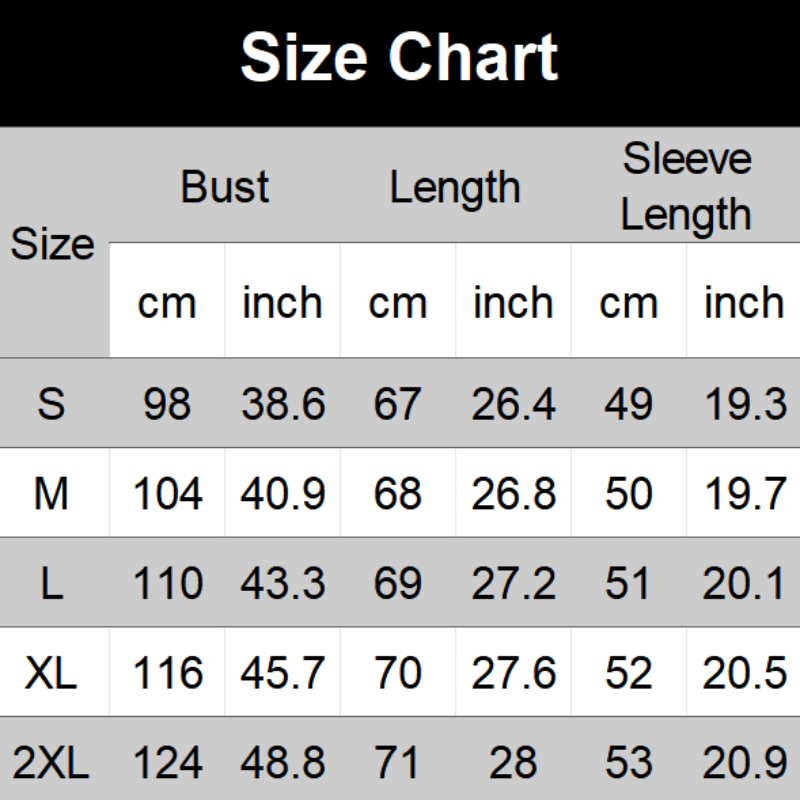This screenshot has width=800, height=800.
Task: Click the 28 inch length cell
Action: click(513, 765)
